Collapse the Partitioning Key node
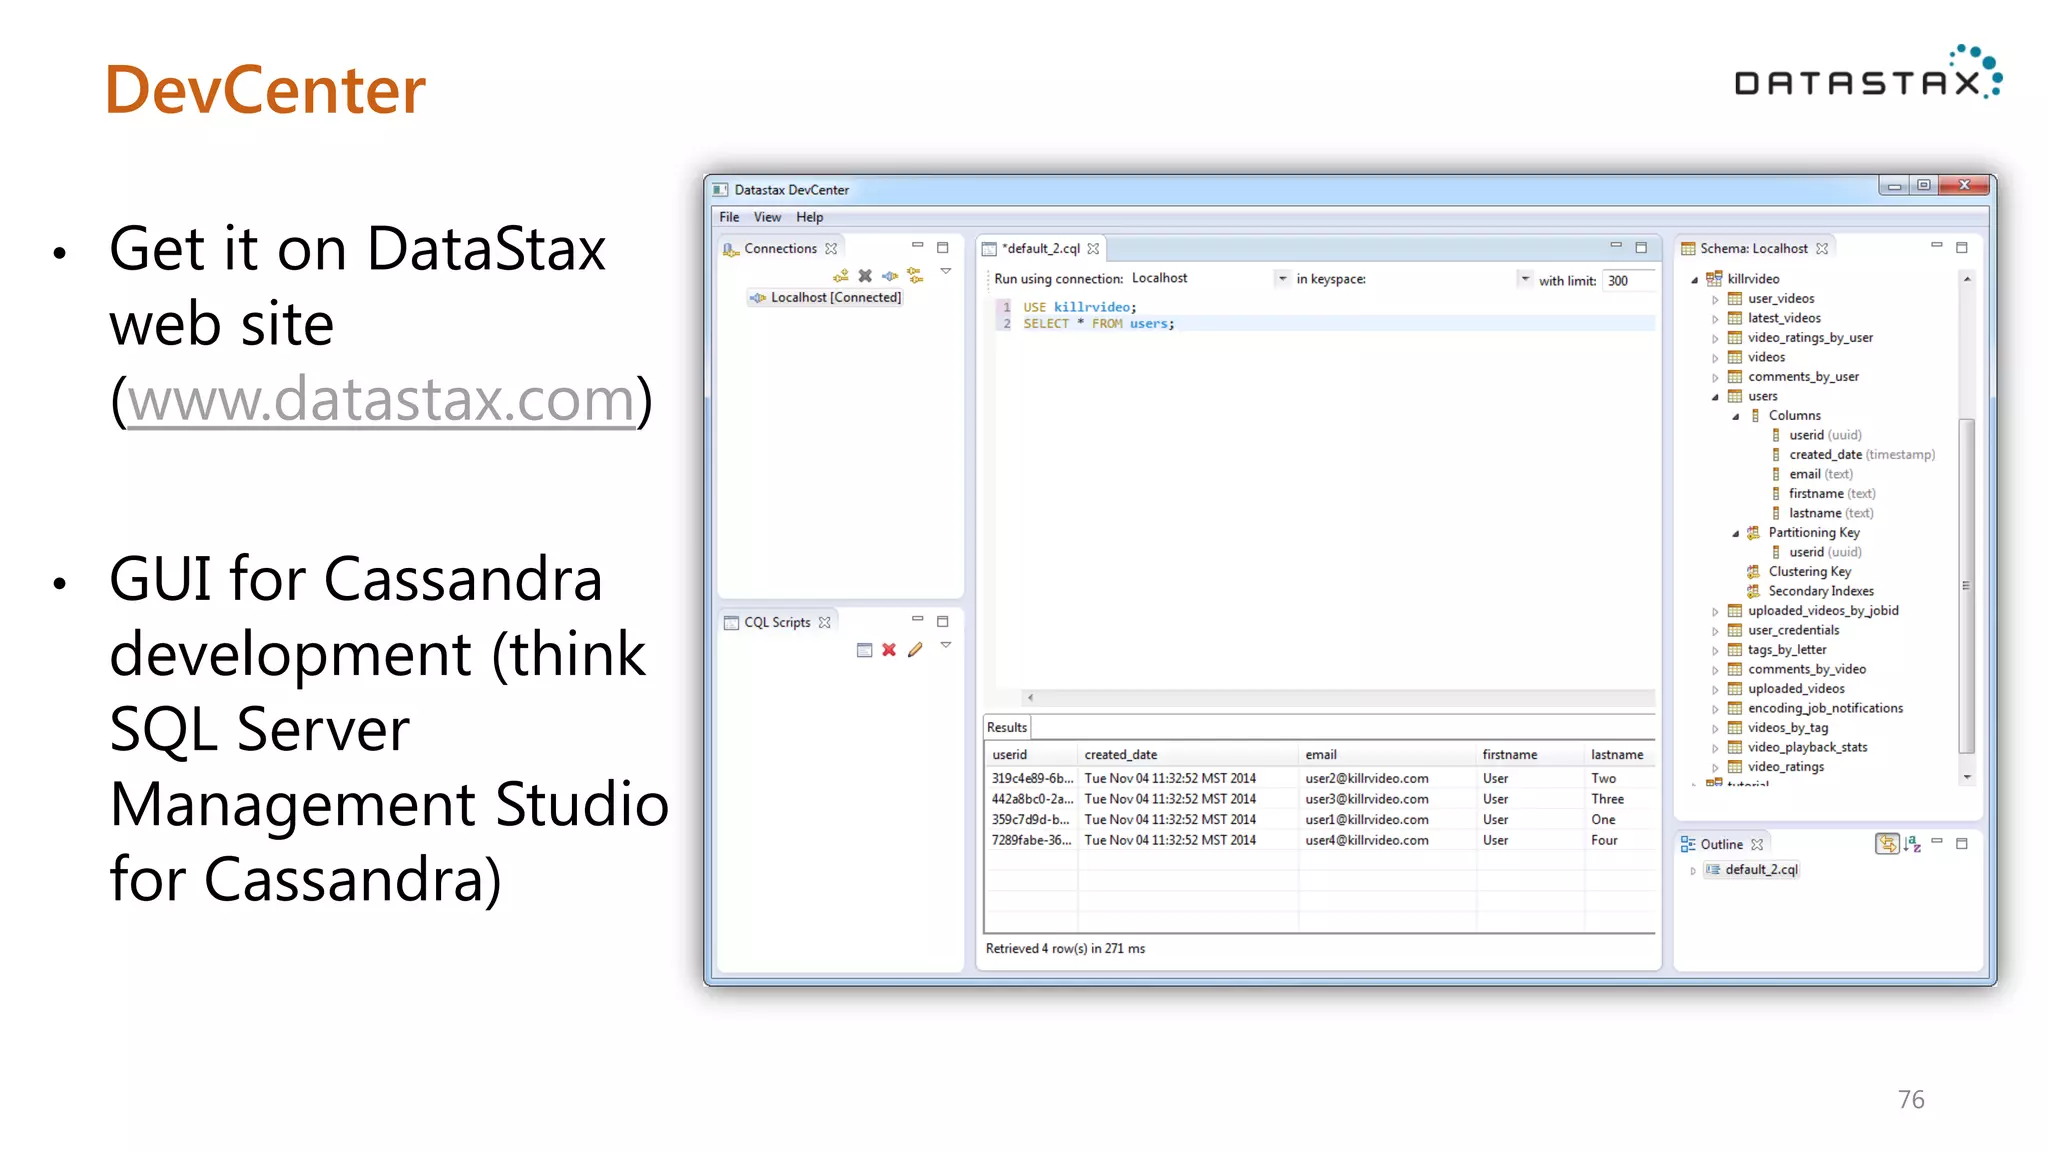Screen dimensions: 2048x1152 [1736, 533]
